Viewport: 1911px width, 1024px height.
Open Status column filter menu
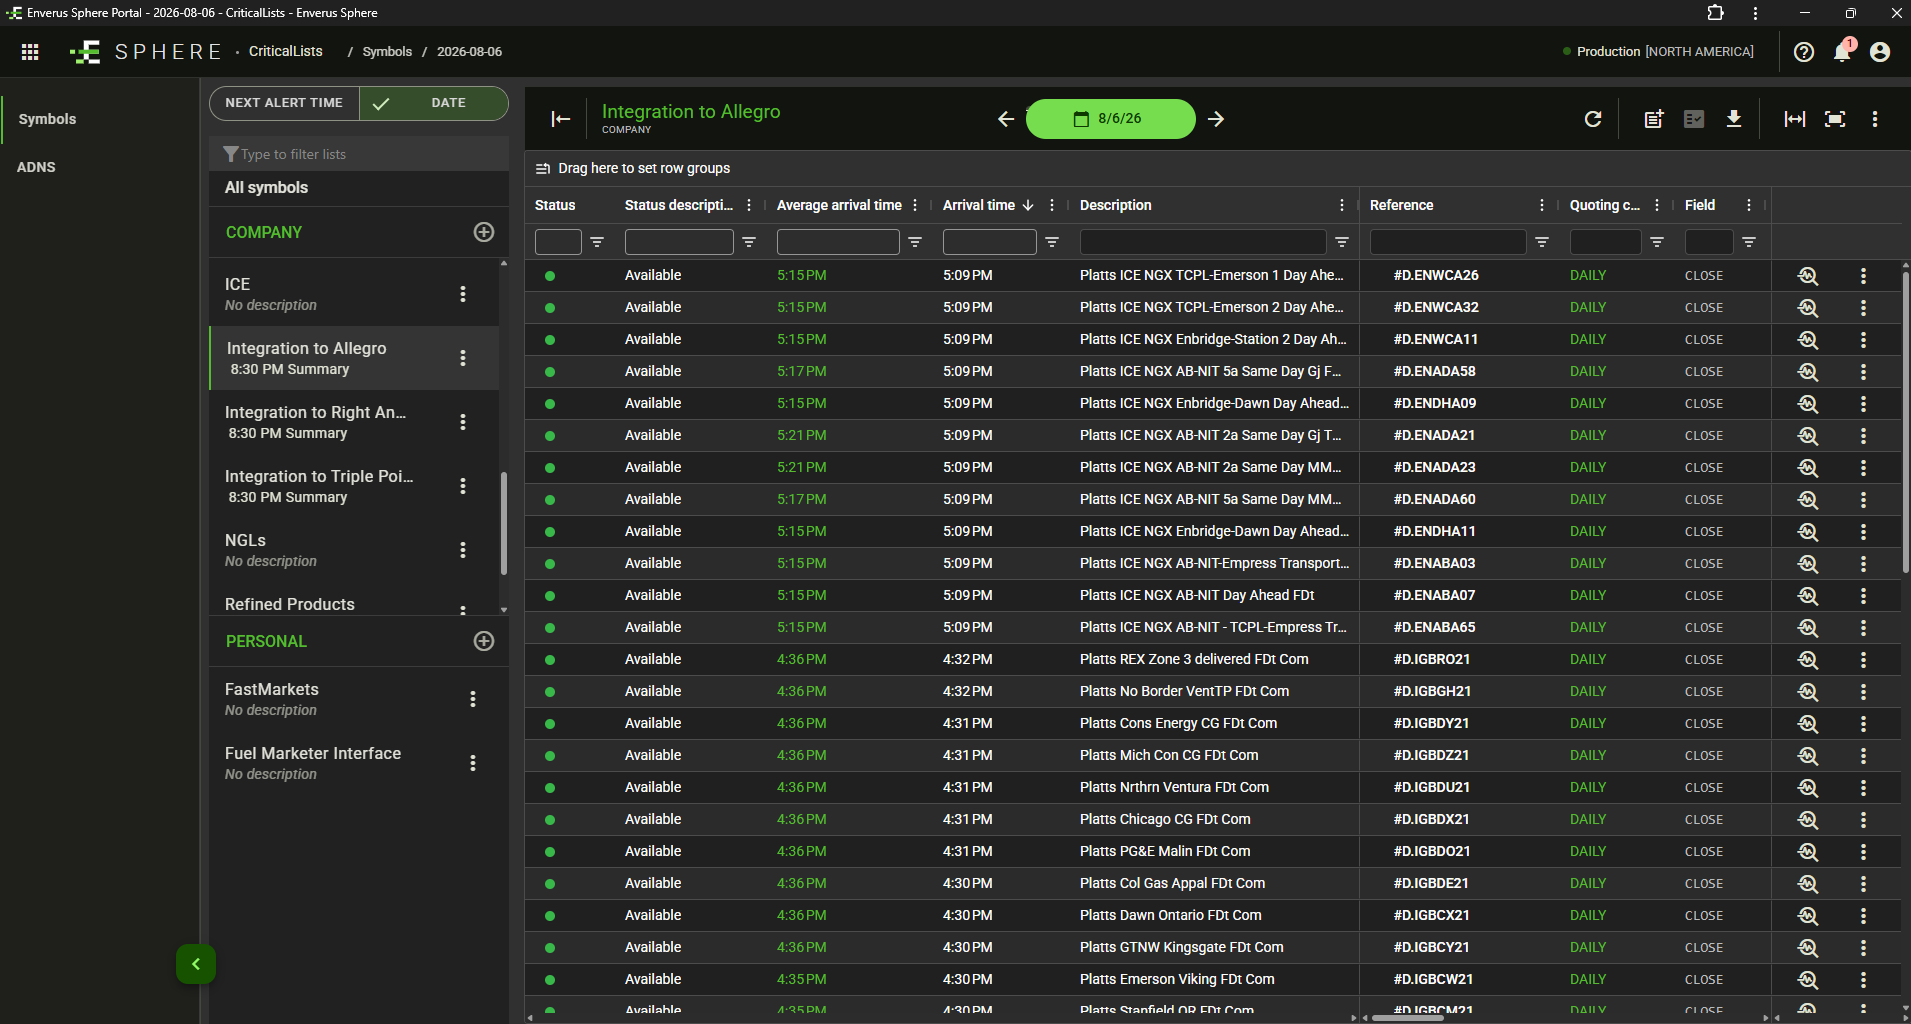[x=597, y=242]
